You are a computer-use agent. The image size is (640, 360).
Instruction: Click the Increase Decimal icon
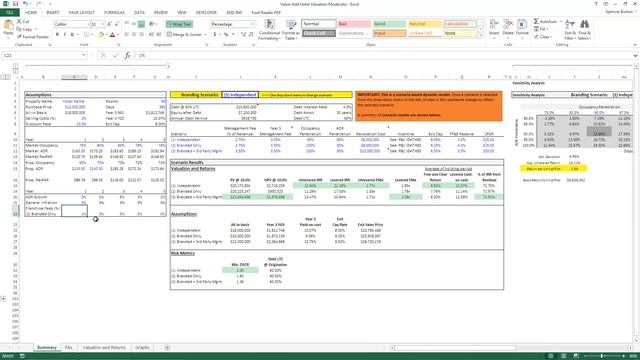click(x=244, y=35)
